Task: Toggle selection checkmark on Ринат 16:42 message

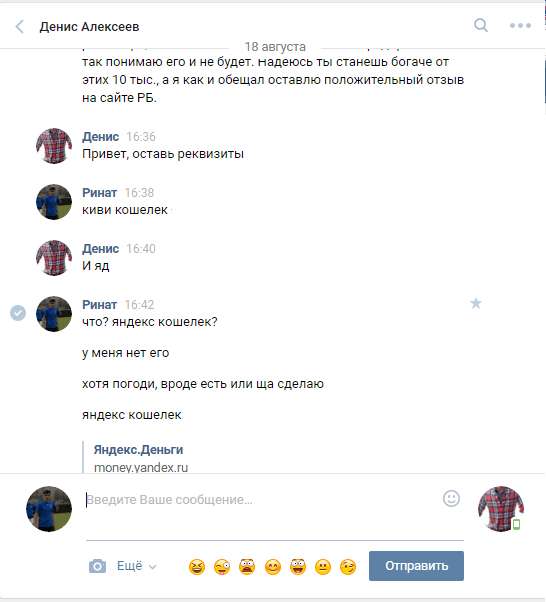Action: pyautogui.click(x=18, y=313)
